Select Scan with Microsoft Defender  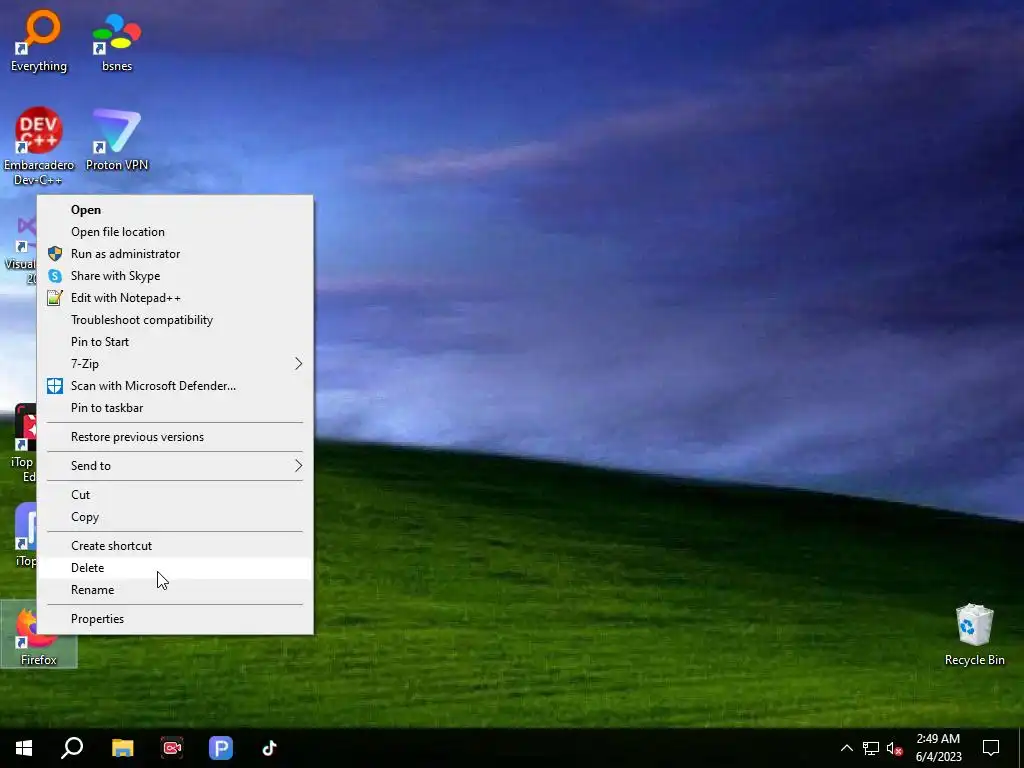[x=175, y=386]
